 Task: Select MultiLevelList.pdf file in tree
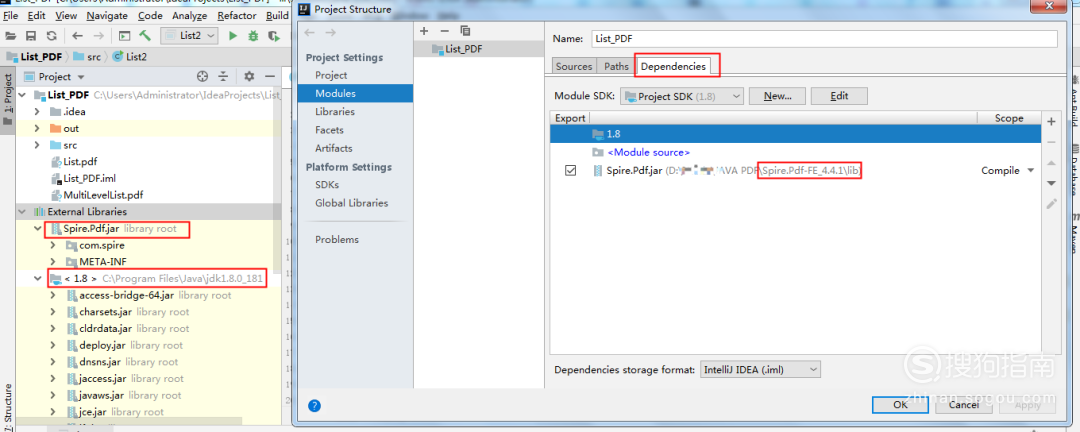[x=103, y=195]
